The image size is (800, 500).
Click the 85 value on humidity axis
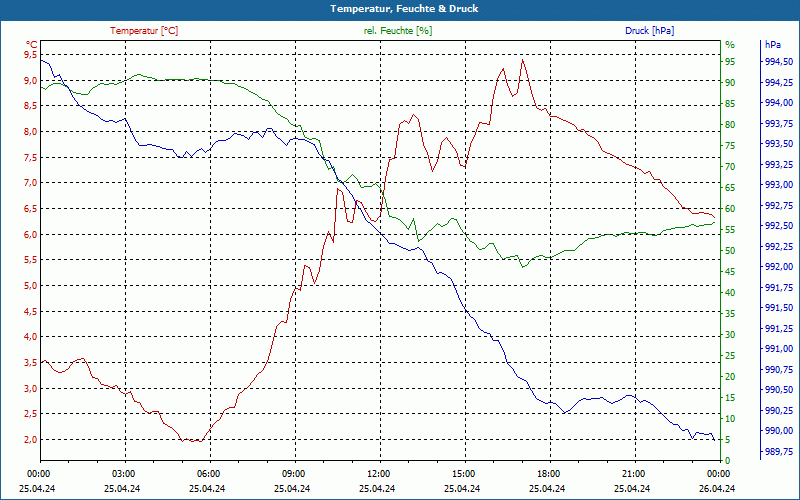tap(730, 104)
